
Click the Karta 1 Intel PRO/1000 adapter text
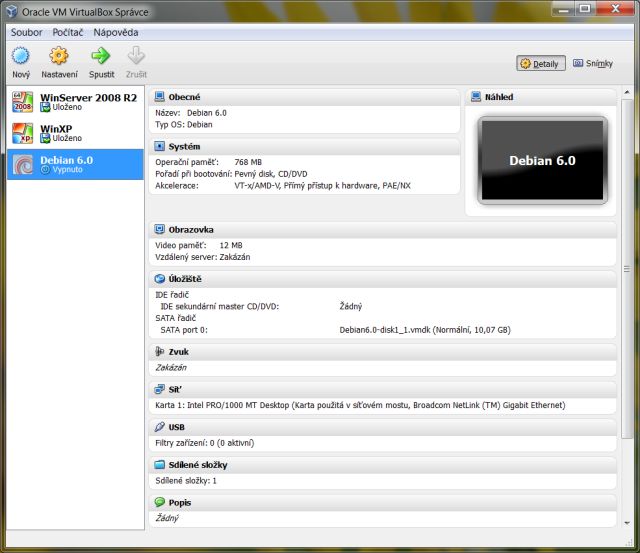[360, 405]
